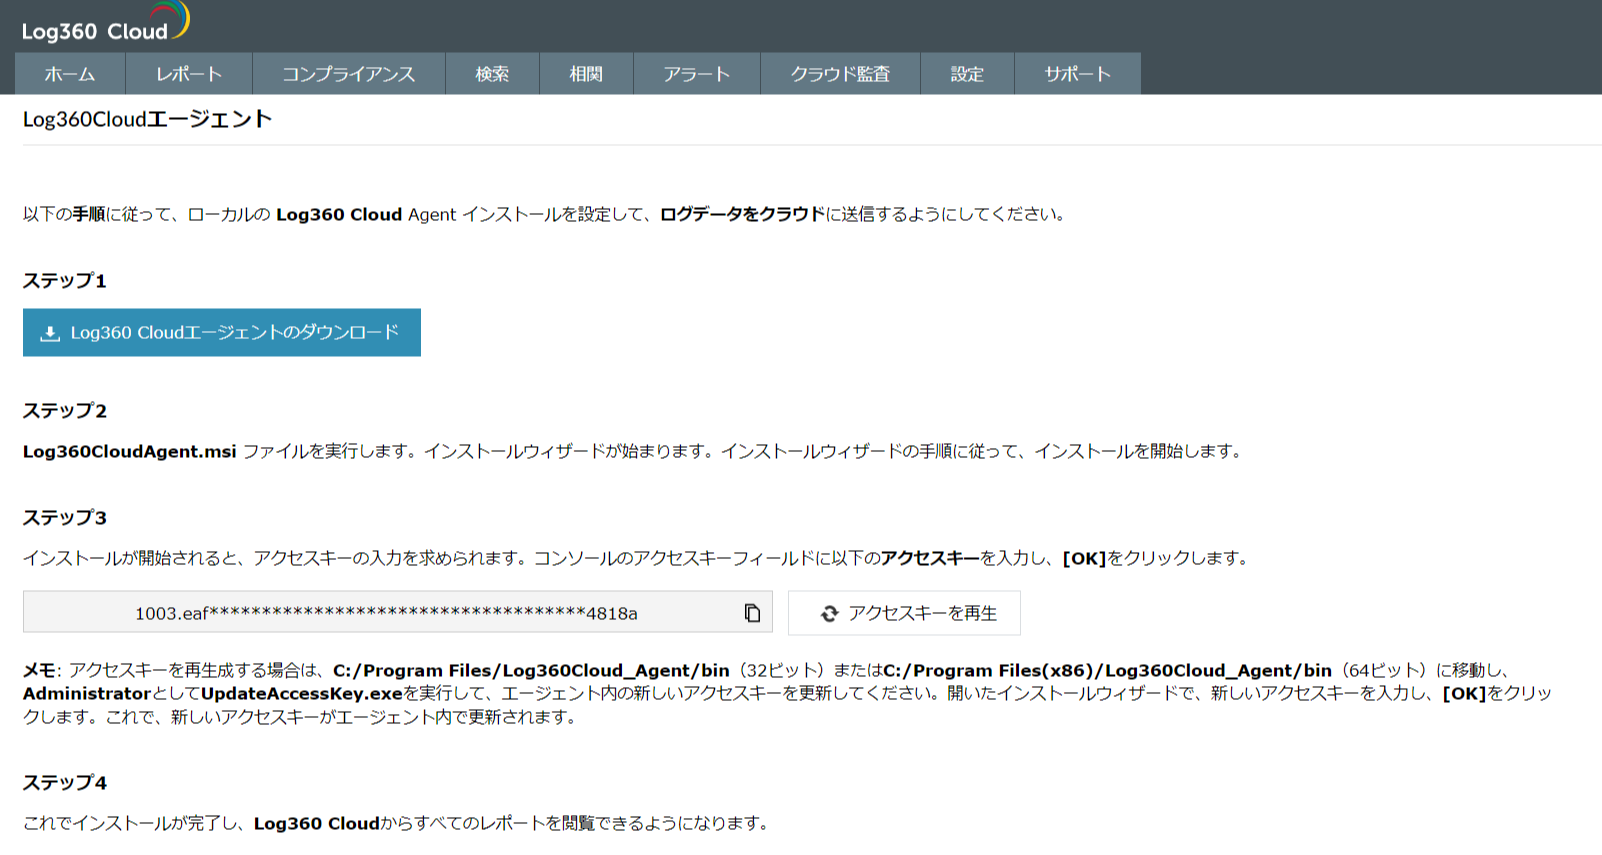The height and width of the screenshot is (855, 1602).
Task: Click the UpdateAccessKey.exe text in the memo
Action: (302, 694)
